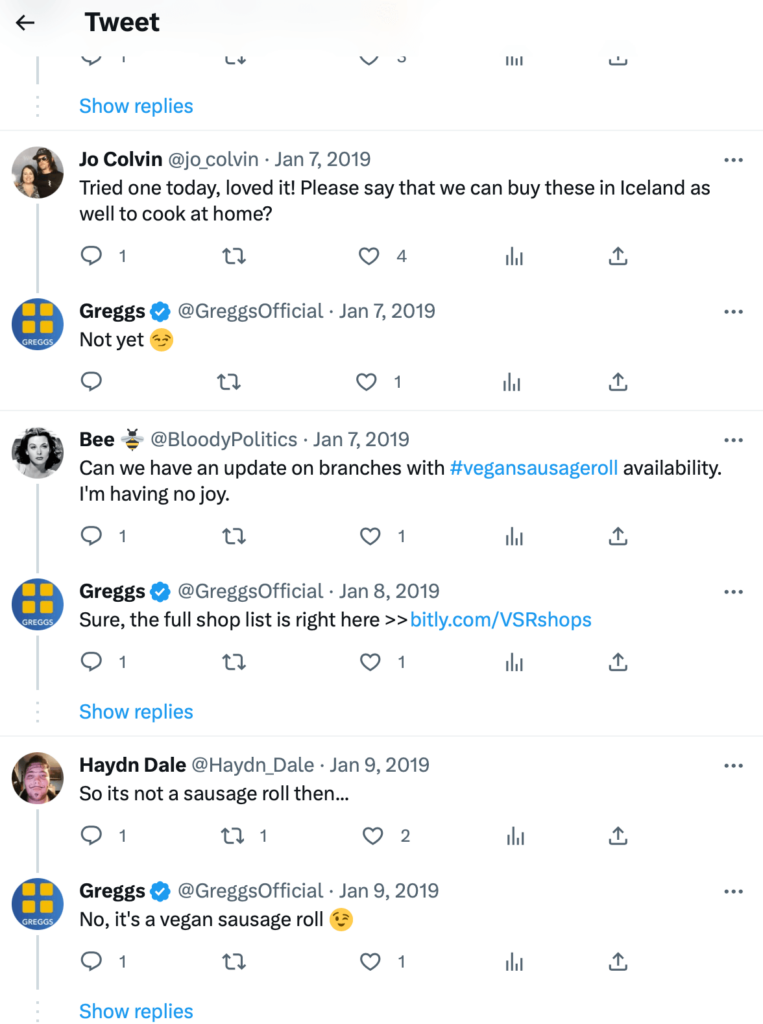Like Greggs' 'vegan sausage roll' reply
This screenshot has width=763, height=1024.
pyautogui.click(x=370, y=961)
